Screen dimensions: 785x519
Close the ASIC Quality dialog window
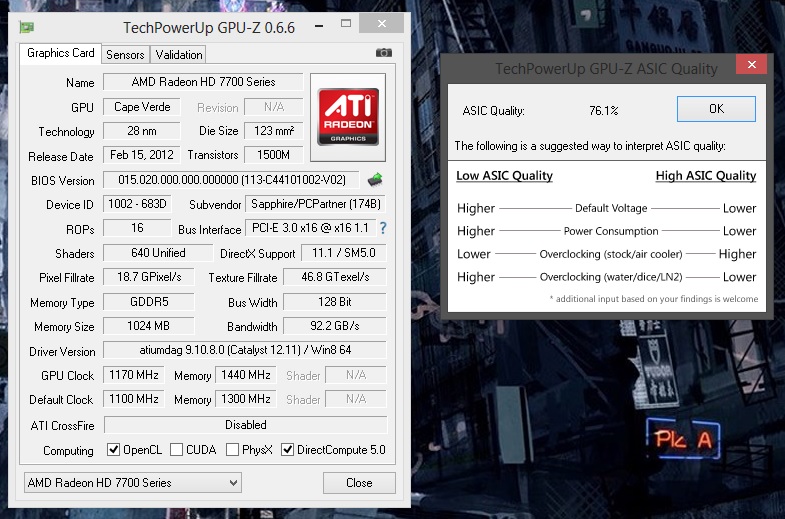[751, 64]
